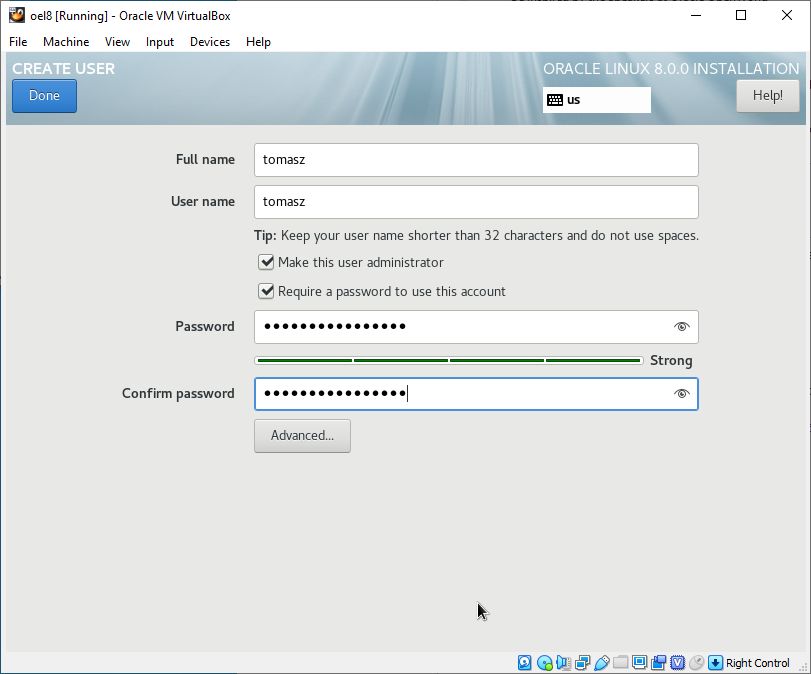Screen dimensions: 811x674
Task: Click the audio status icon
Action: 563,663
